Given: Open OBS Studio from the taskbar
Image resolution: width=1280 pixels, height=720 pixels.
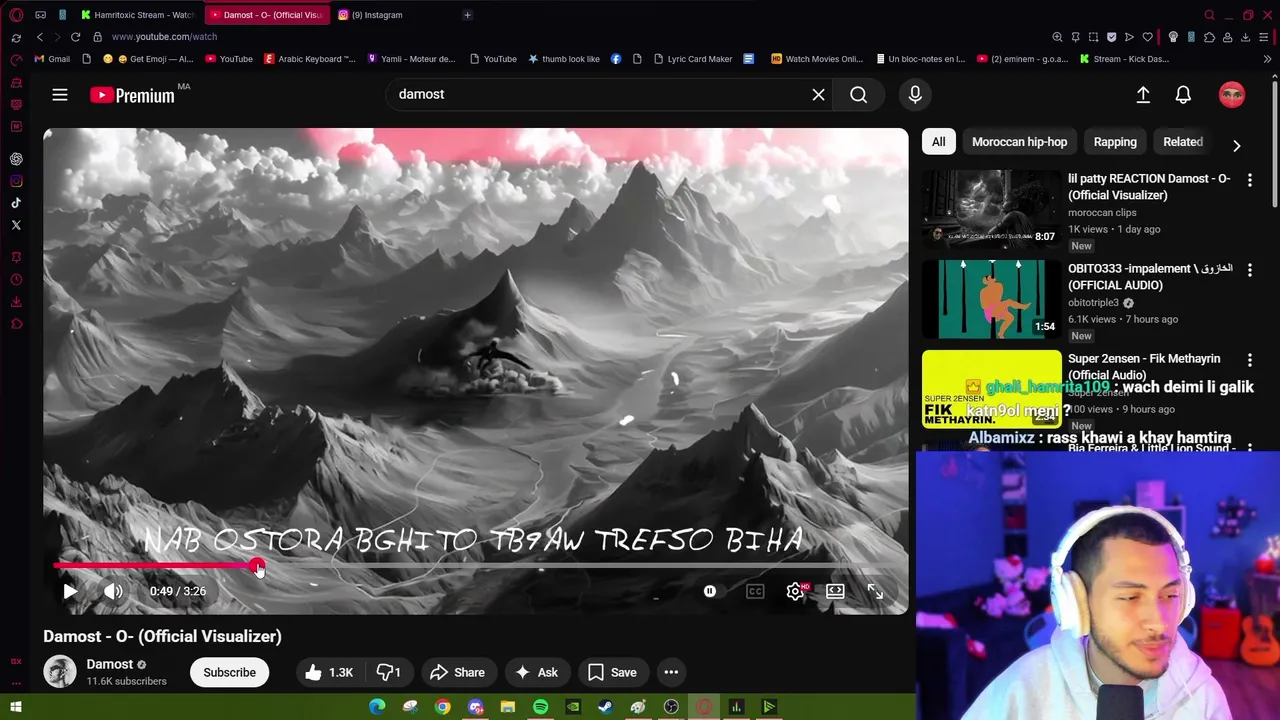Looking at the screenshot, I should [x=671, y=707].
